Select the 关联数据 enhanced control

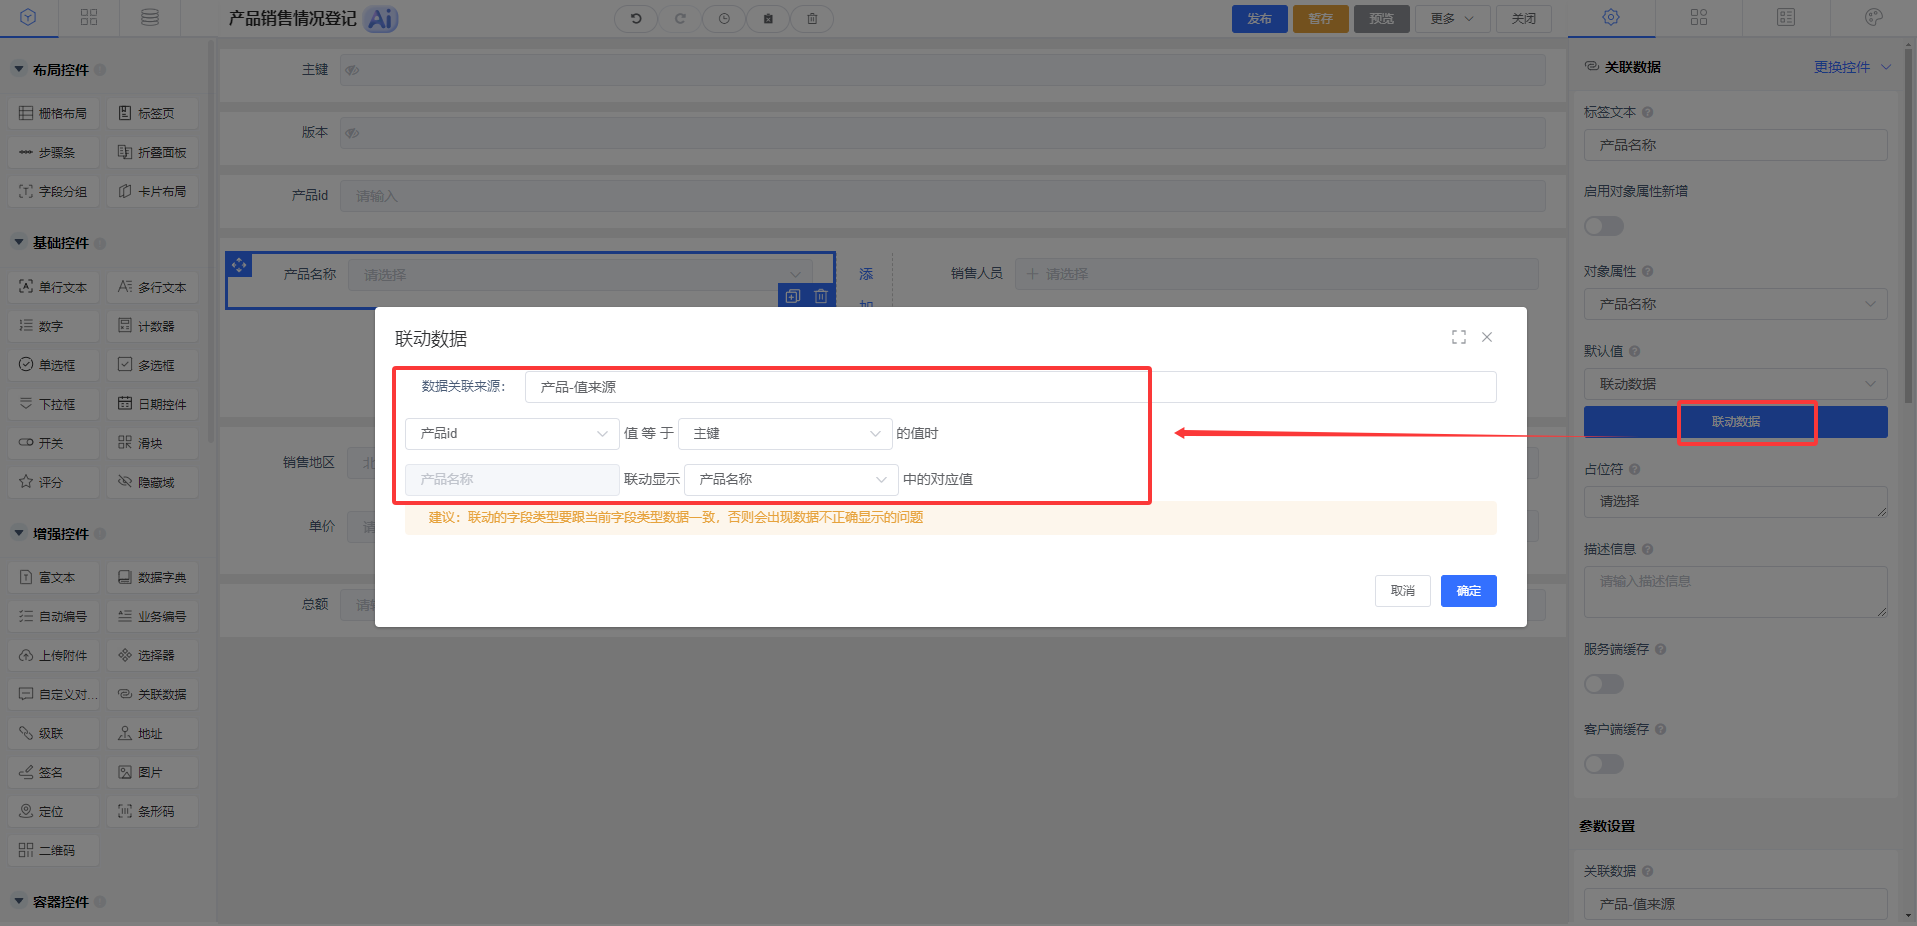[x=152, y=694]
